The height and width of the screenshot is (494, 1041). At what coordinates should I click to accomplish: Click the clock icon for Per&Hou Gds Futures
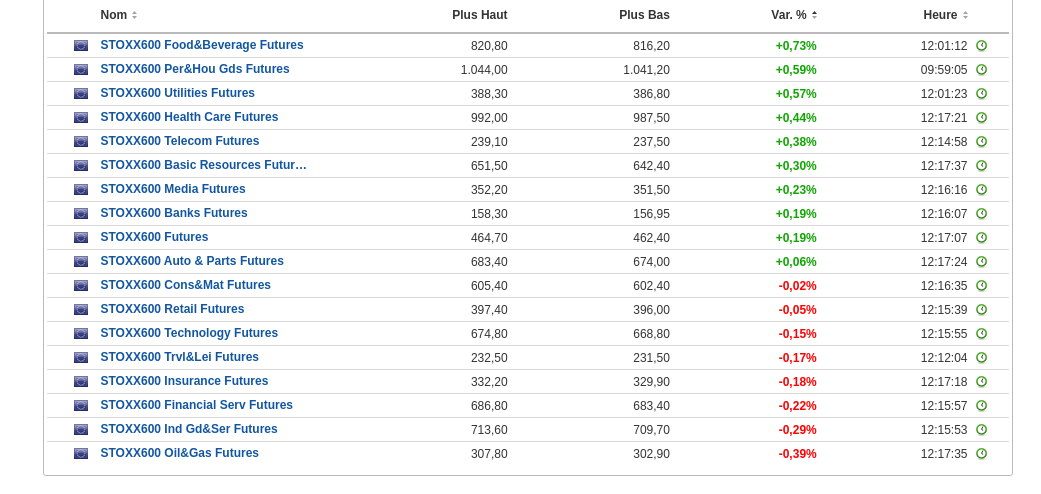pos(981,70)
